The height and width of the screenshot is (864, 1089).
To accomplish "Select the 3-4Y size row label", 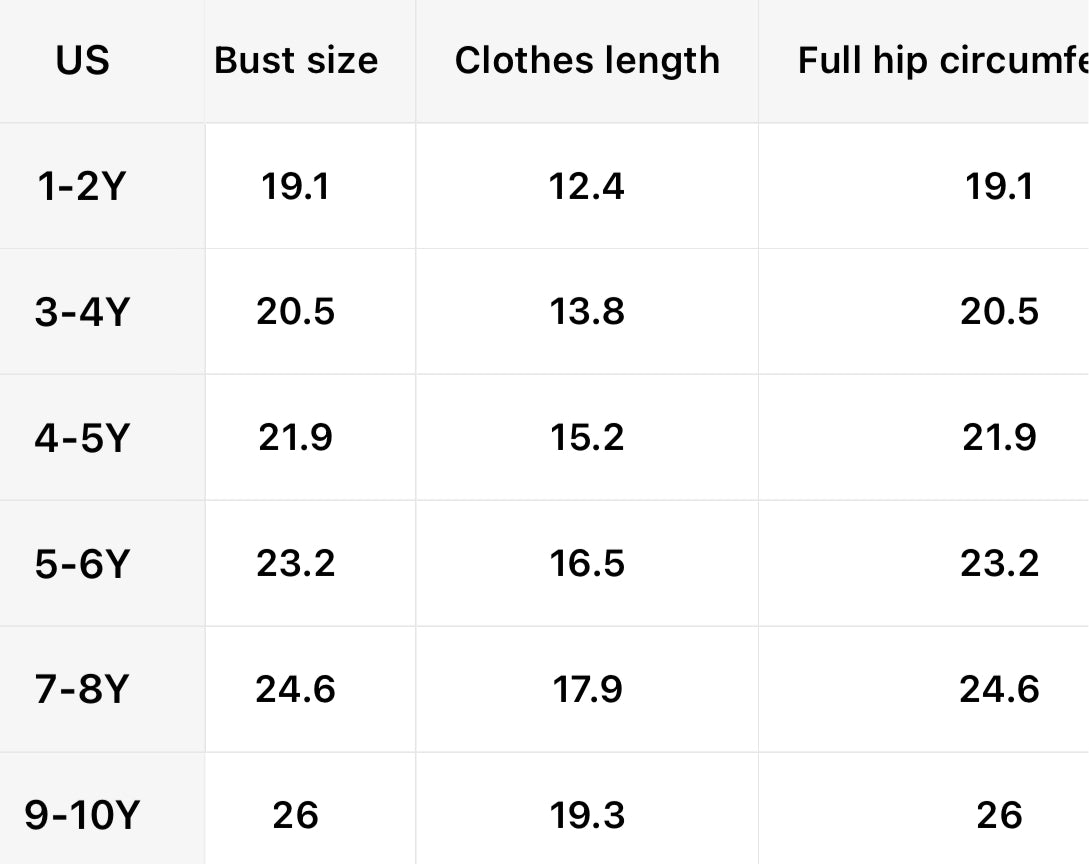I will [82, 313].
